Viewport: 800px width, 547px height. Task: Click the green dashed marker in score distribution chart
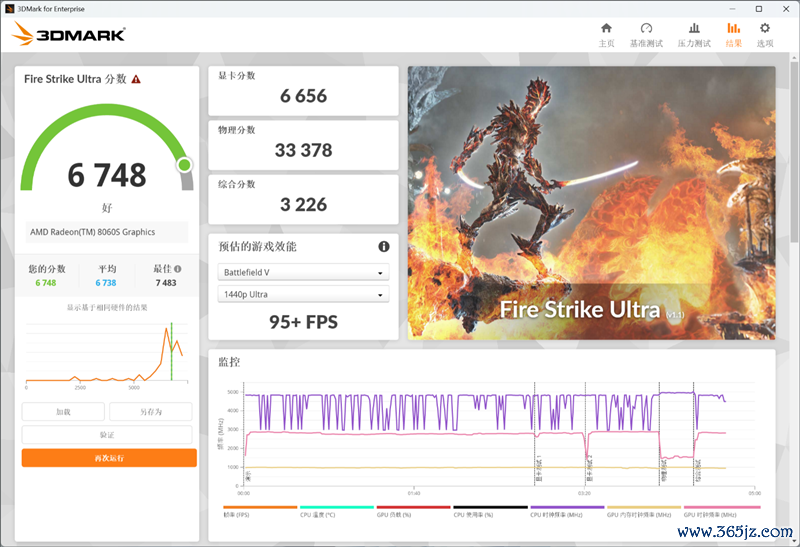(x=171, y=352)
